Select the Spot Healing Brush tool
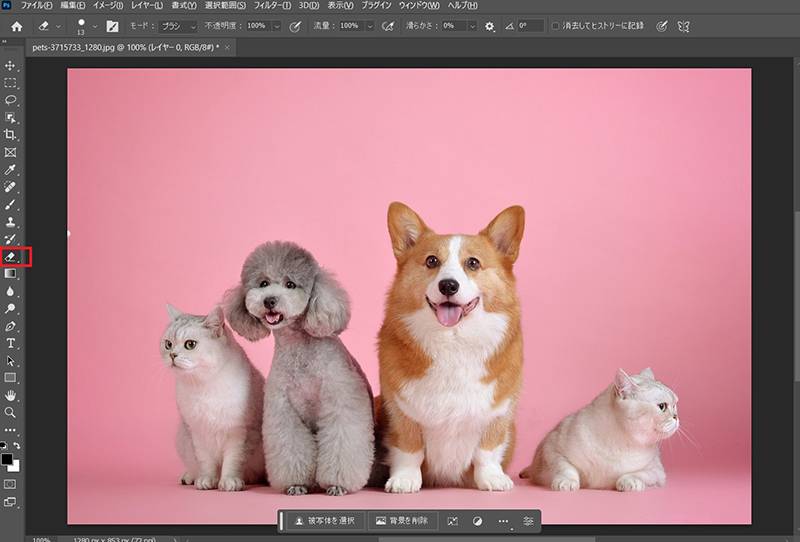 [10, 187]
